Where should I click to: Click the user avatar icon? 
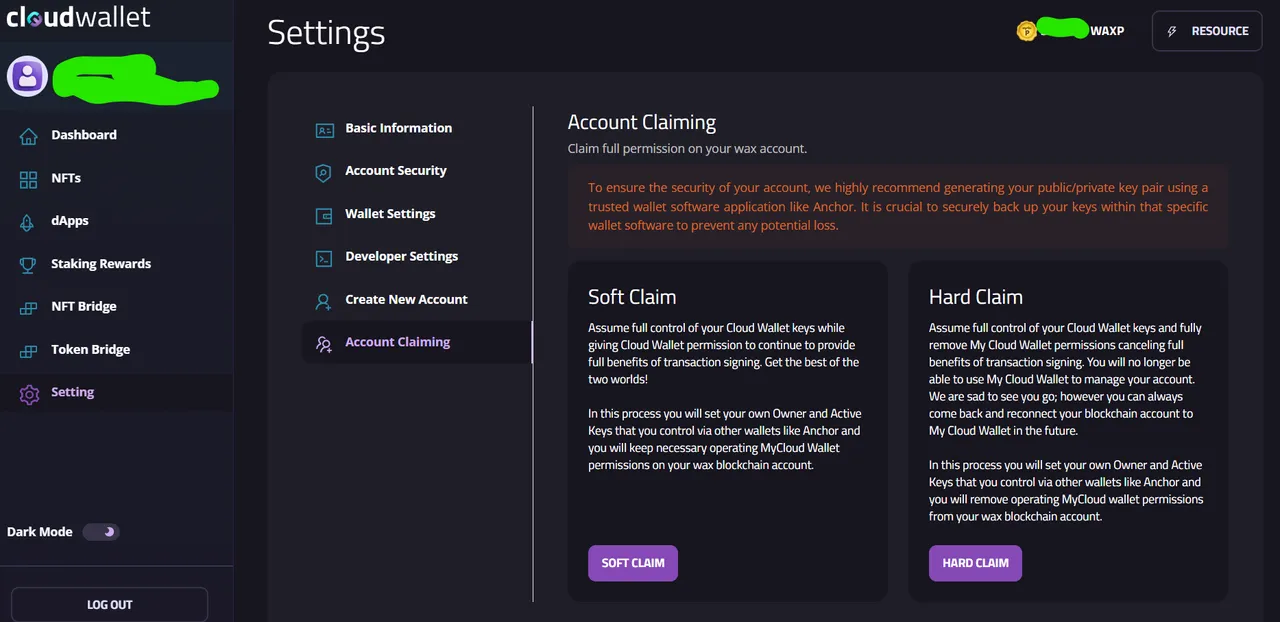(x=27, y=76)
